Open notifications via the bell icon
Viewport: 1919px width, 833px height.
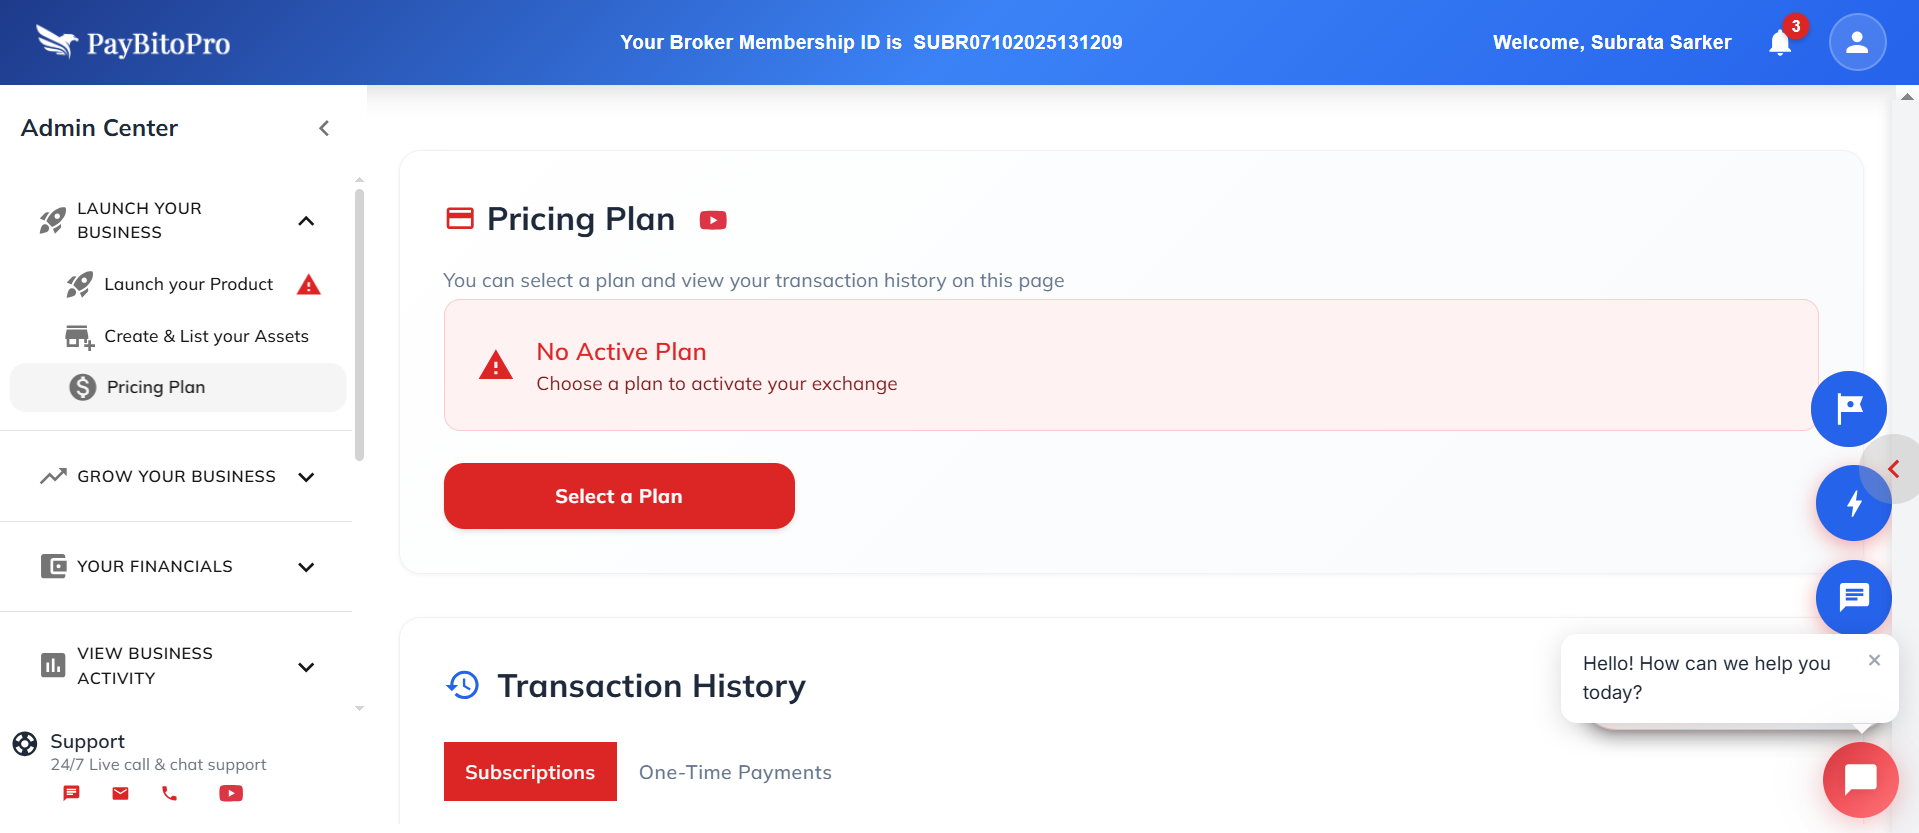[x=1779, y=43]
